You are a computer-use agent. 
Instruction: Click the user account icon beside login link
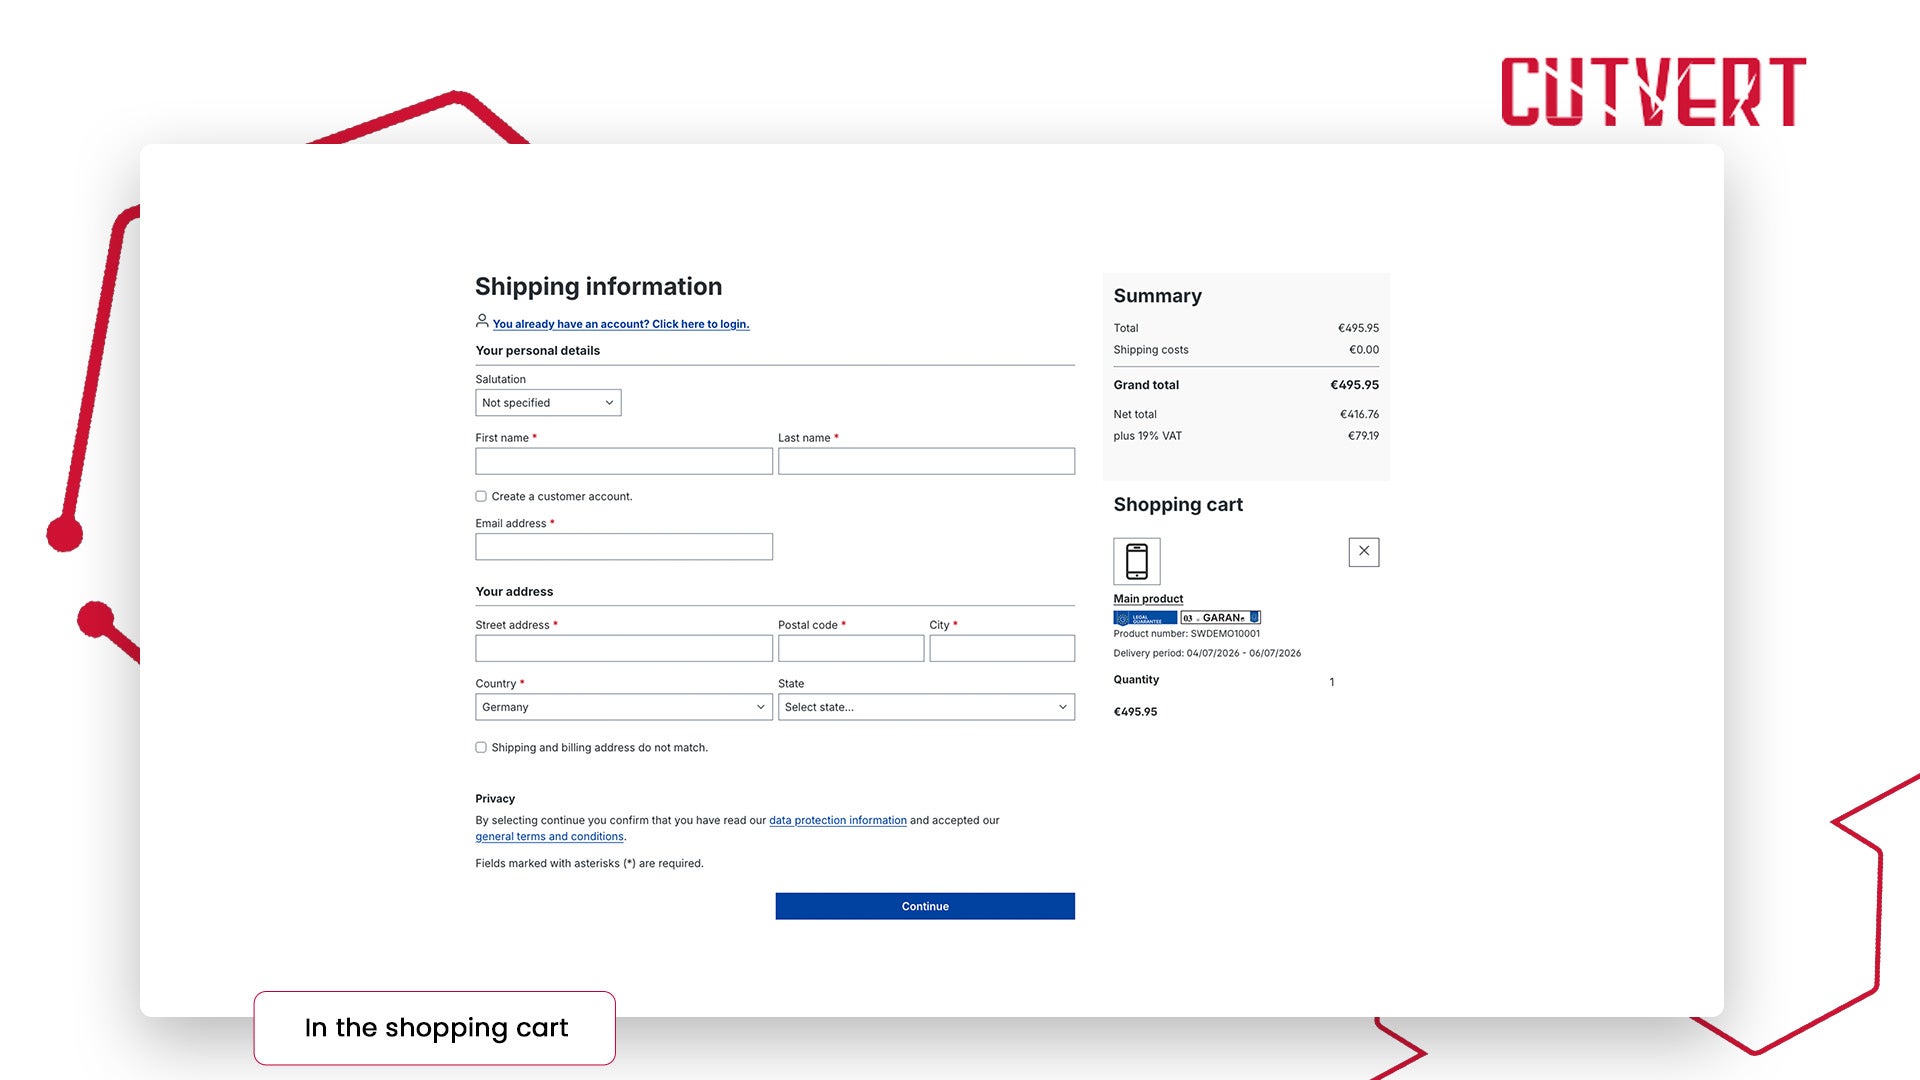tap(482, 321)
